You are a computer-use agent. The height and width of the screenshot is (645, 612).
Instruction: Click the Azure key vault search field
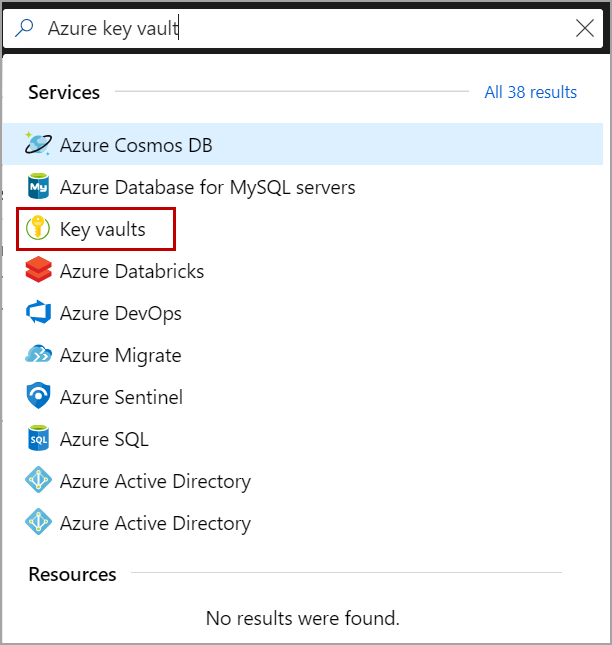point(300,28)
